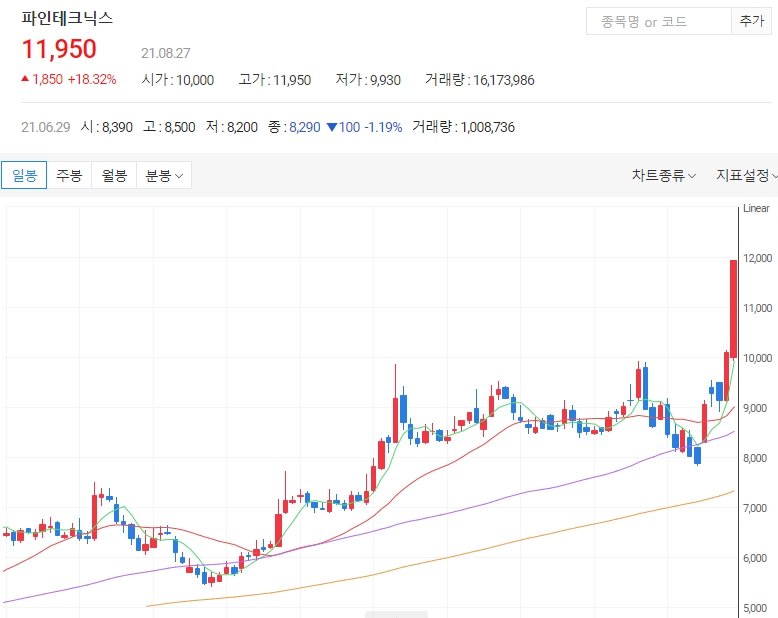Click the 종목명 or 코드 search field
The image size is (778, 618).
pos(659,21)
